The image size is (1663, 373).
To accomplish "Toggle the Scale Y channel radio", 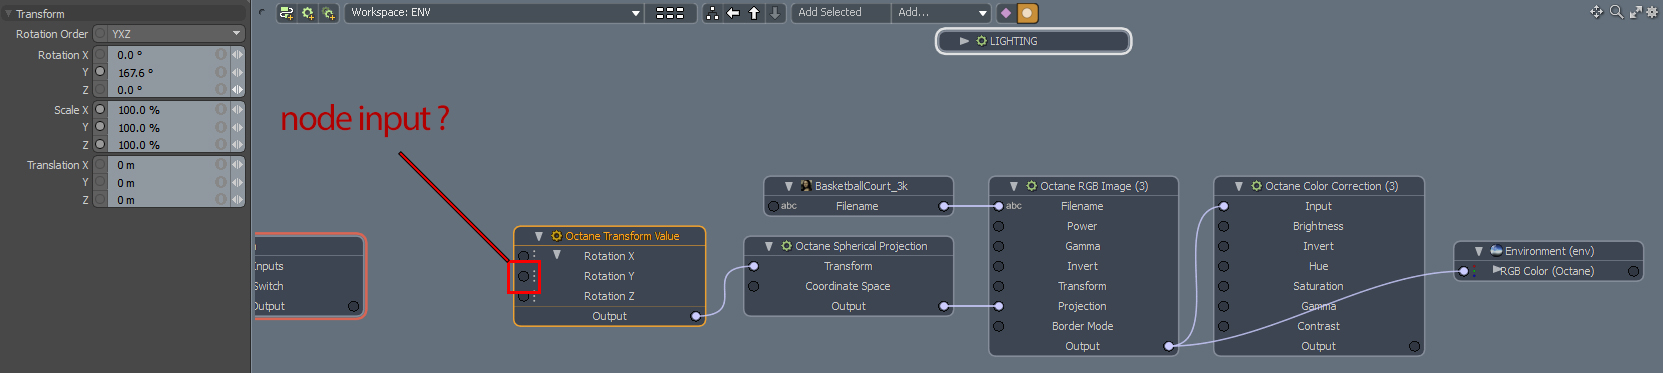I will [100, 127].
